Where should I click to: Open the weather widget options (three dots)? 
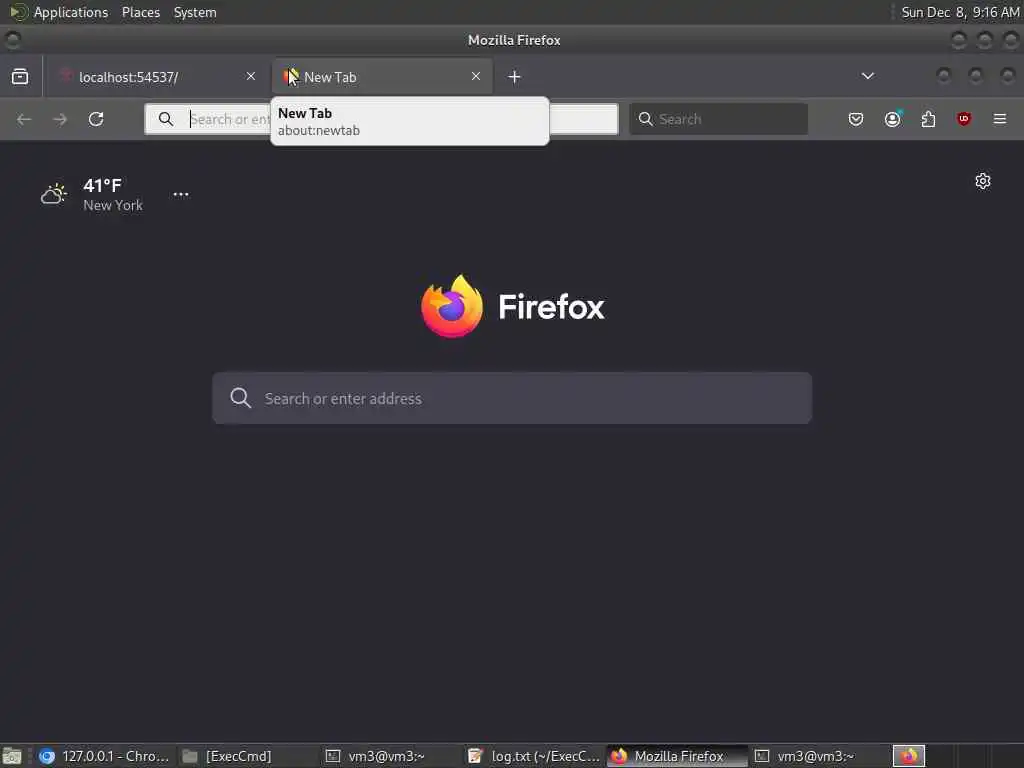pyautogui.click(x=181, y=195)
